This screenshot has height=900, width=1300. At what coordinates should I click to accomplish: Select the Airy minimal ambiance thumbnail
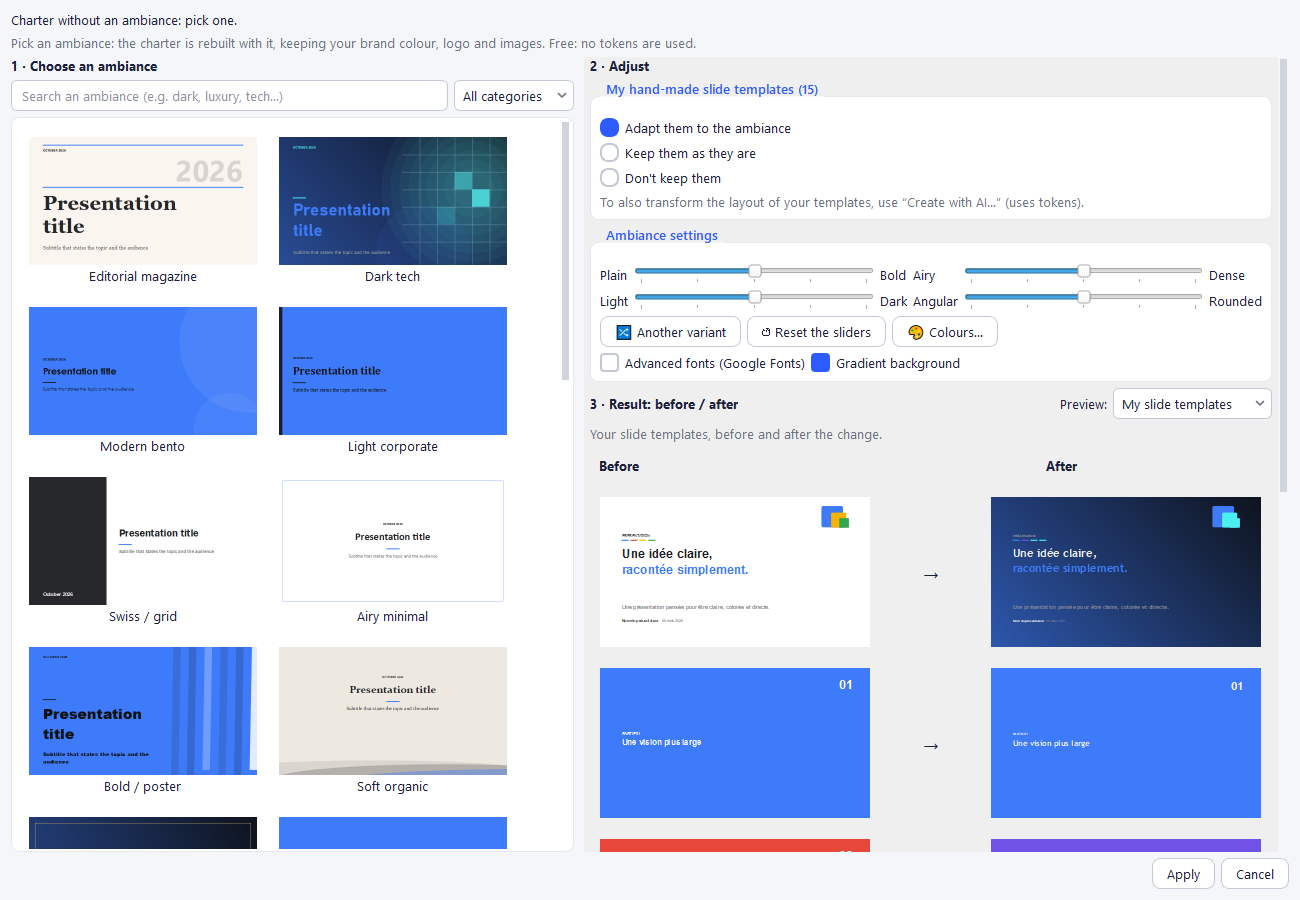(x=393, y=541)
